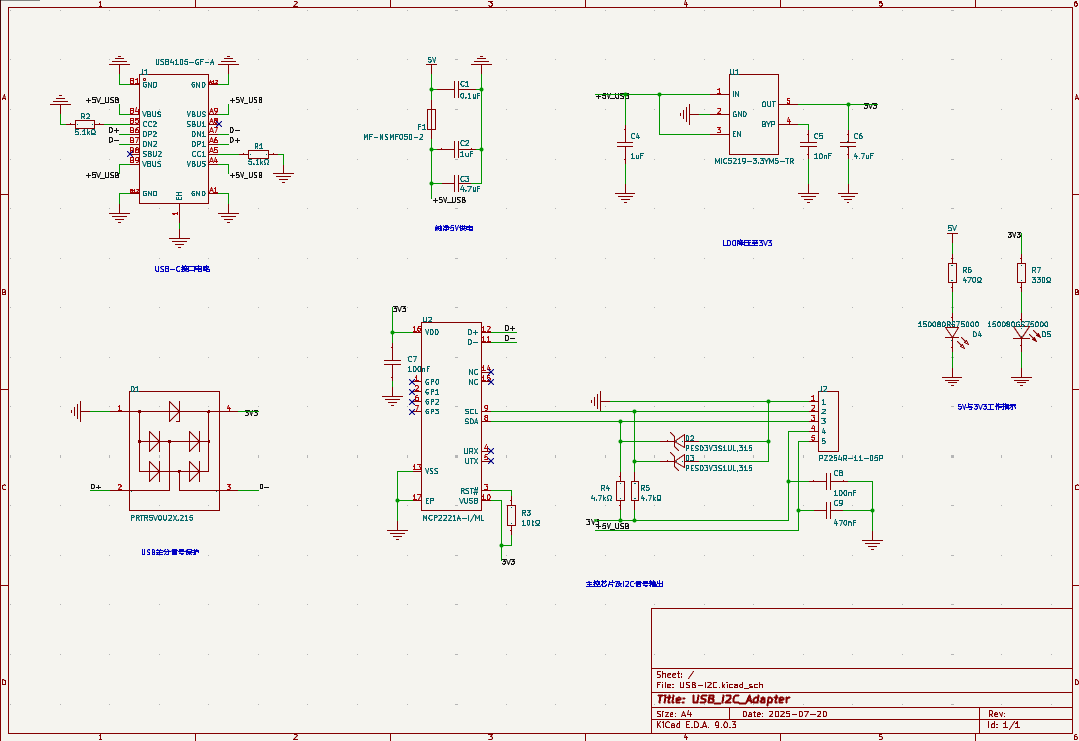Viewport: 1079px width, 741px height.
Task: Click resistor R6 470Ω symbol
Action: point(952,273)
